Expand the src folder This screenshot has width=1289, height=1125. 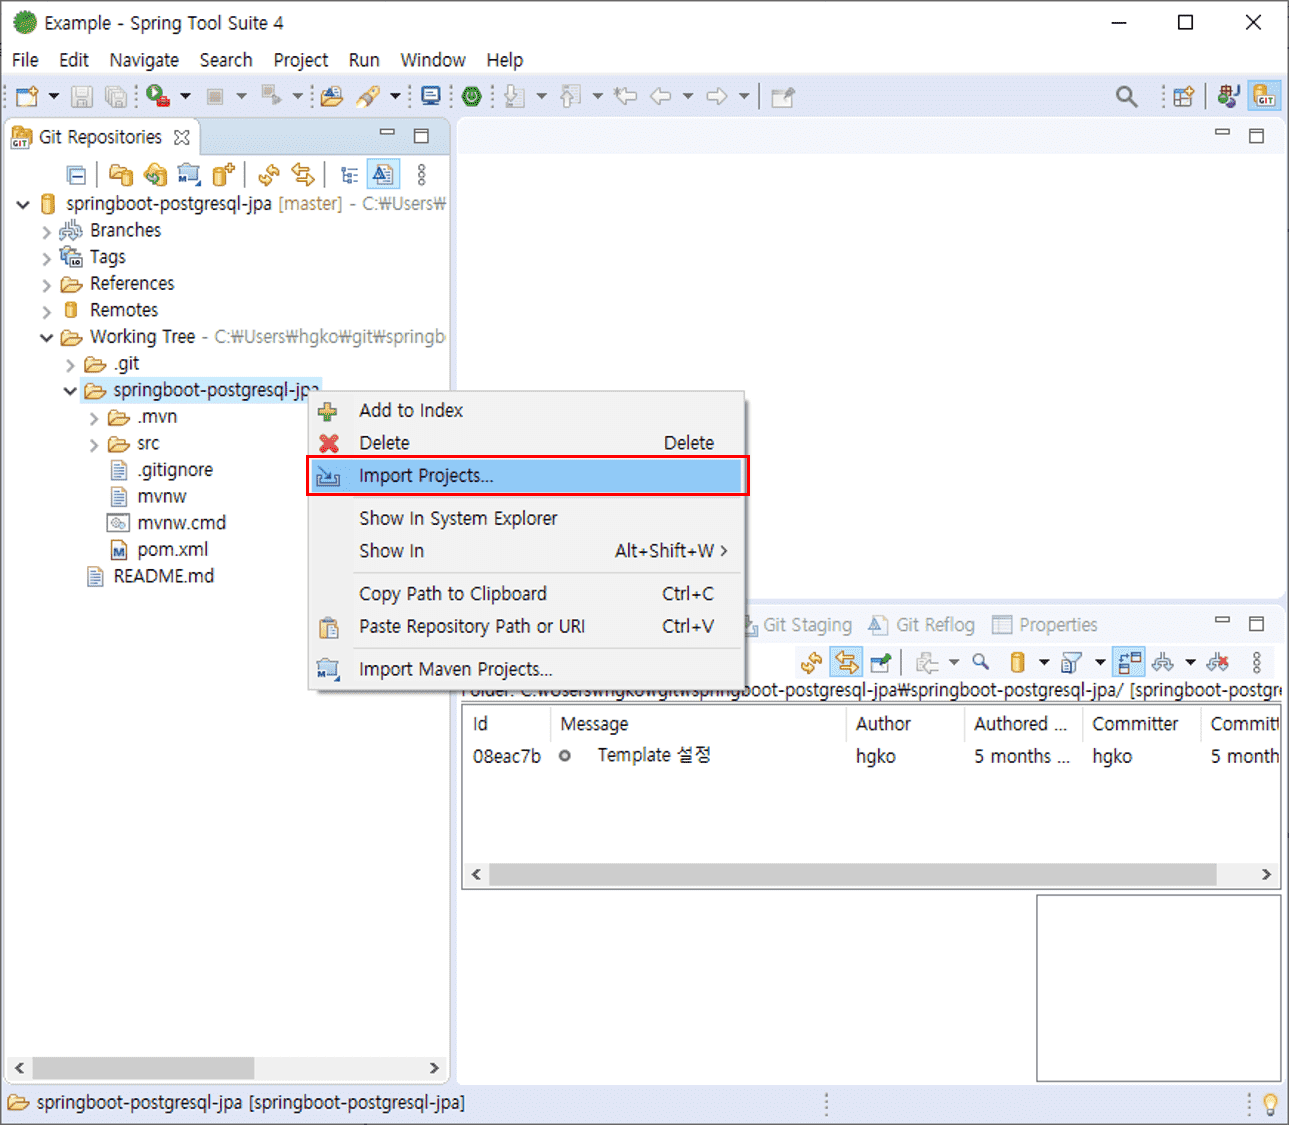click(x=94, y=444)
